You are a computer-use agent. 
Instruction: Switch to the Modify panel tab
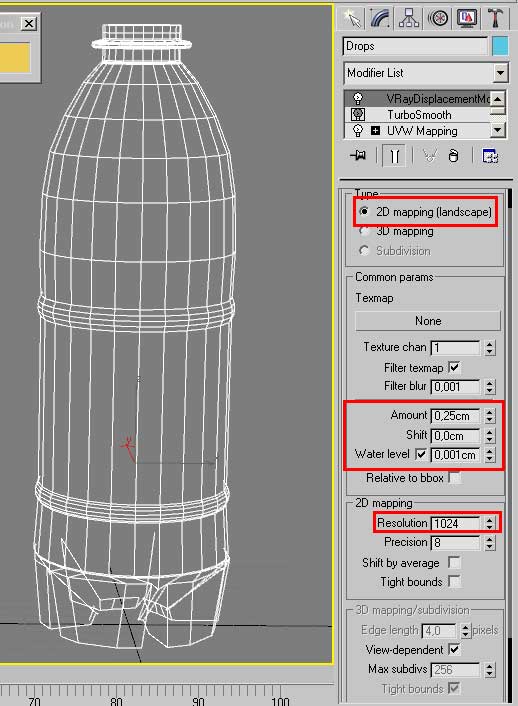pyautogui.click(x=381, y=18)
